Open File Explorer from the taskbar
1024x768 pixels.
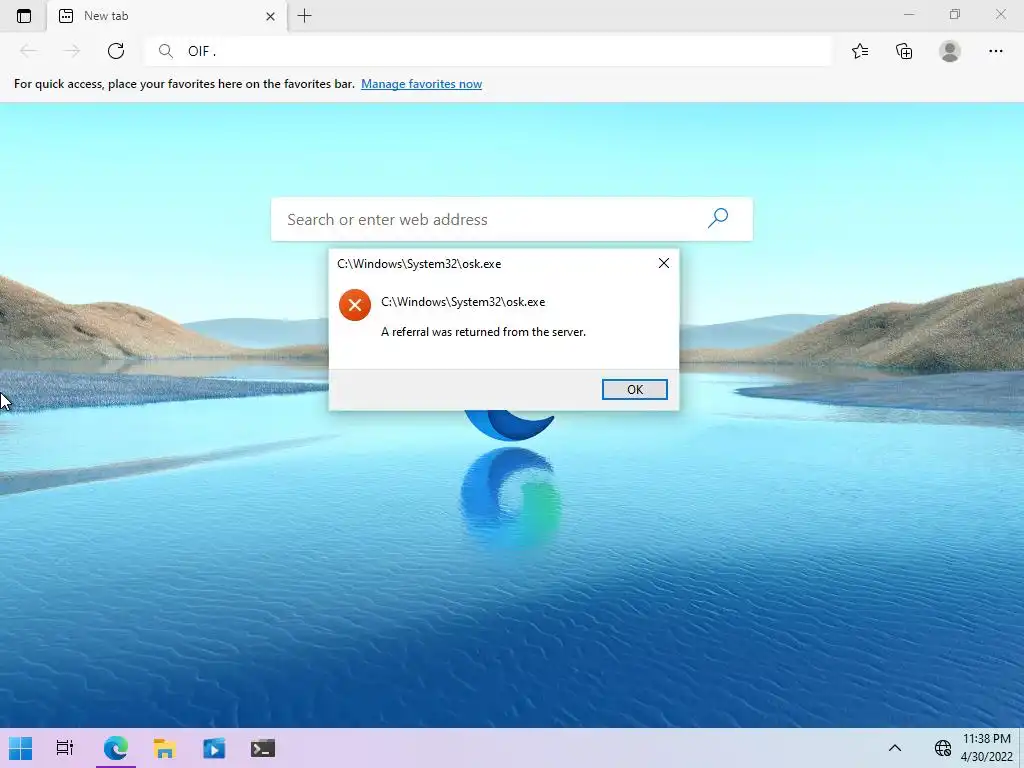[165, 748]
